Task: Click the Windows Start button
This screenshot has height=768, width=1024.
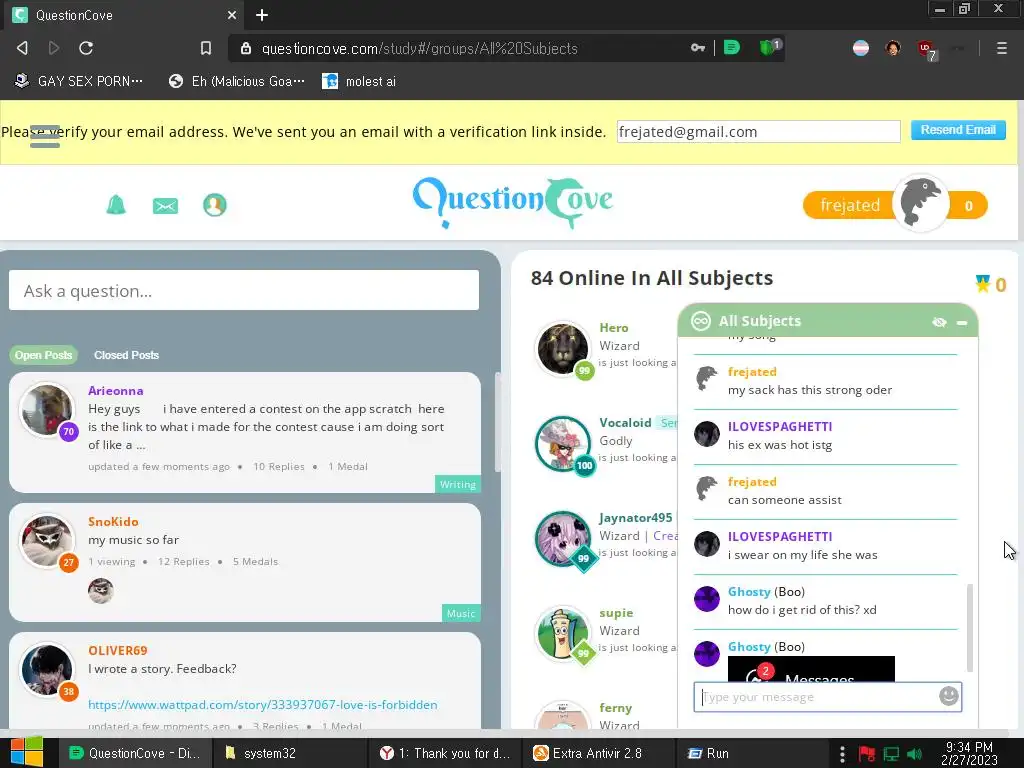Action: click(x=26, y=752)
